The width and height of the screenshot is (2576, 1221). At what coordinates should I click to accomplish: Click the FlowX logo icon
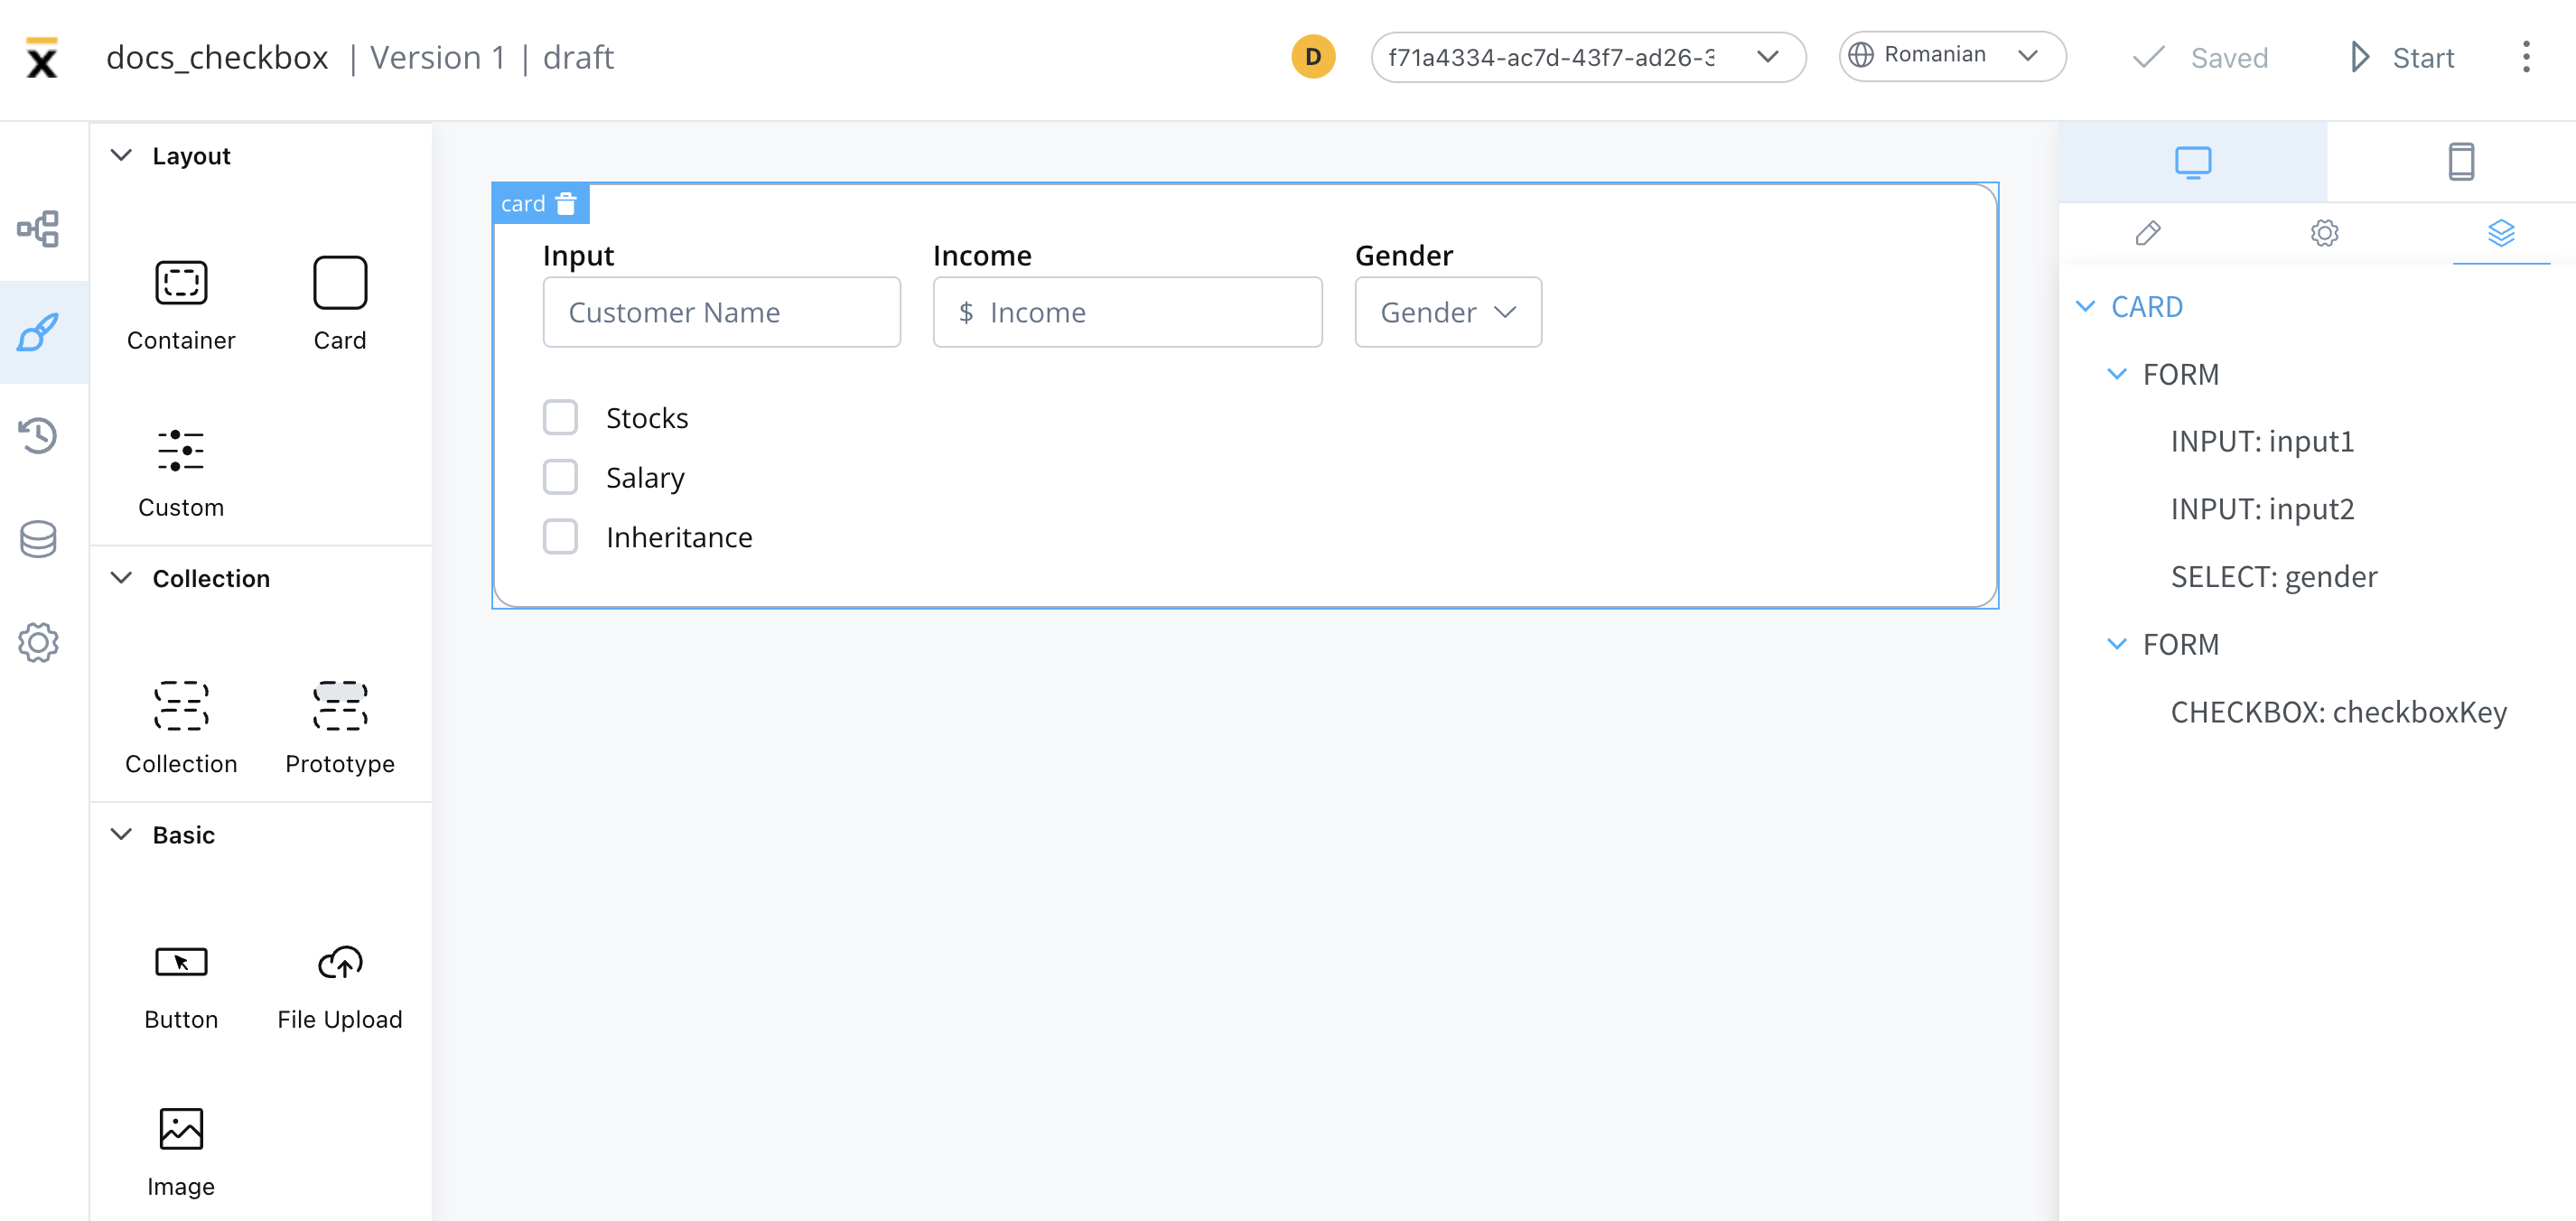point(42,58)
